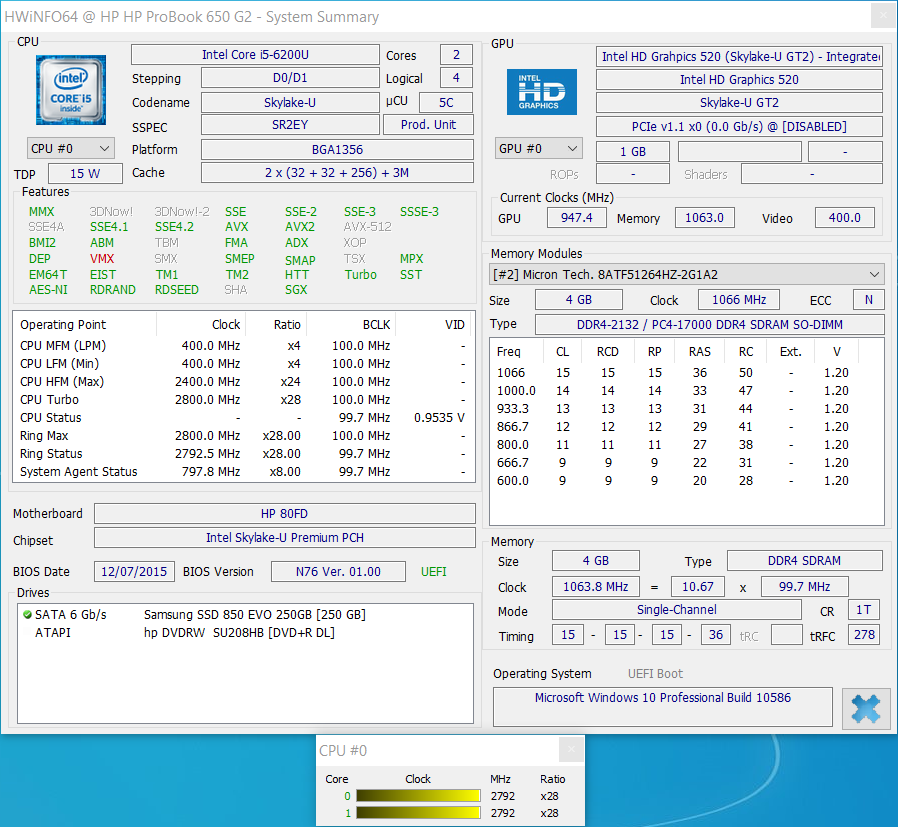Select the Samsung SSD 850 EVO drive row

pyautogui.click(x=245, y=615)
